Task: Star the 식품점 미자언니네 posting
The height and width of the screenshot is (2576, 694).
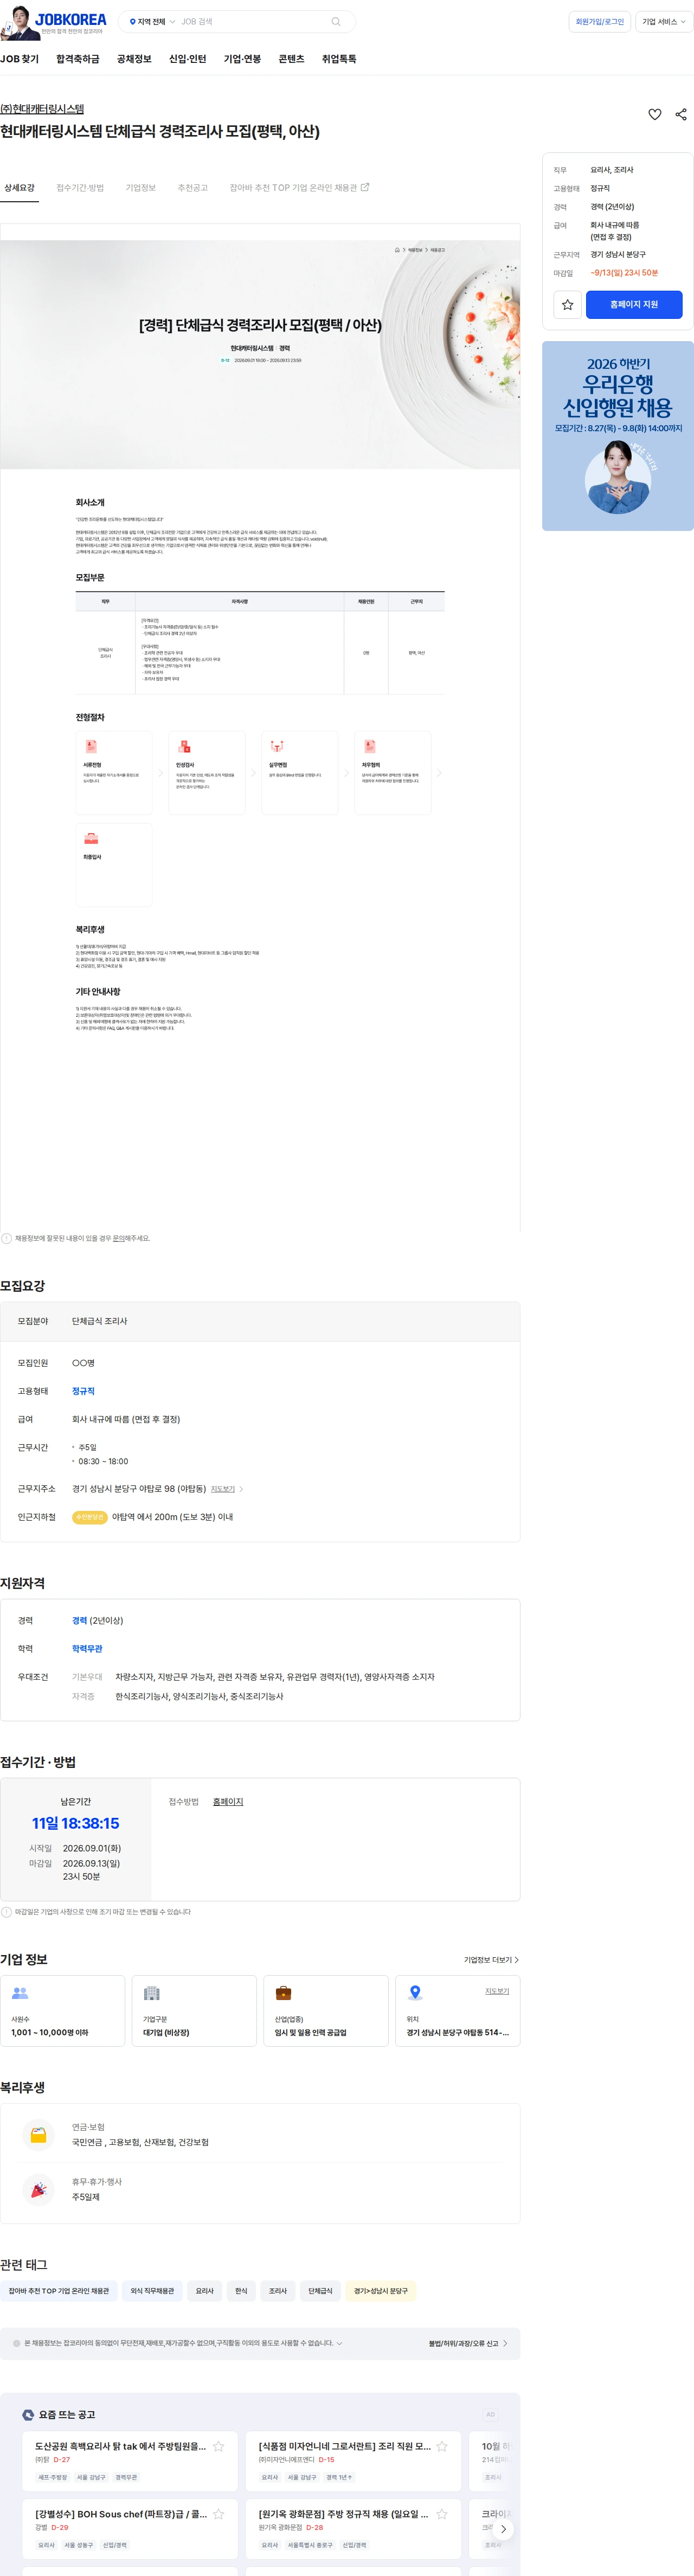Action: (441, 2446)
